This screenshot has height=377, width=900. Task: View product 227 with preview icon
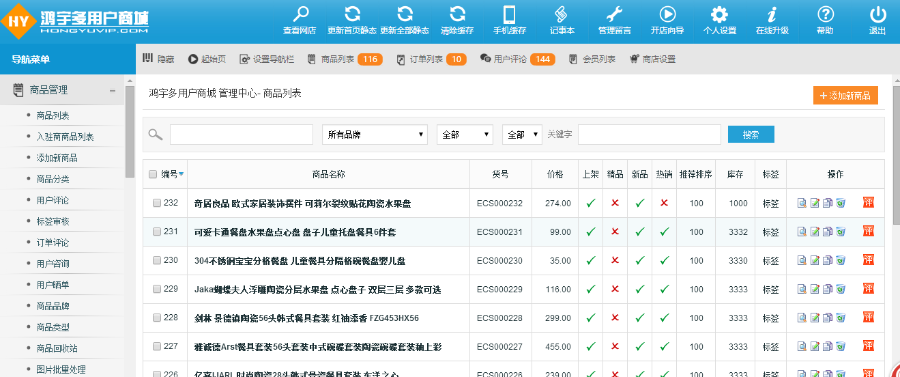pos(802,347)
